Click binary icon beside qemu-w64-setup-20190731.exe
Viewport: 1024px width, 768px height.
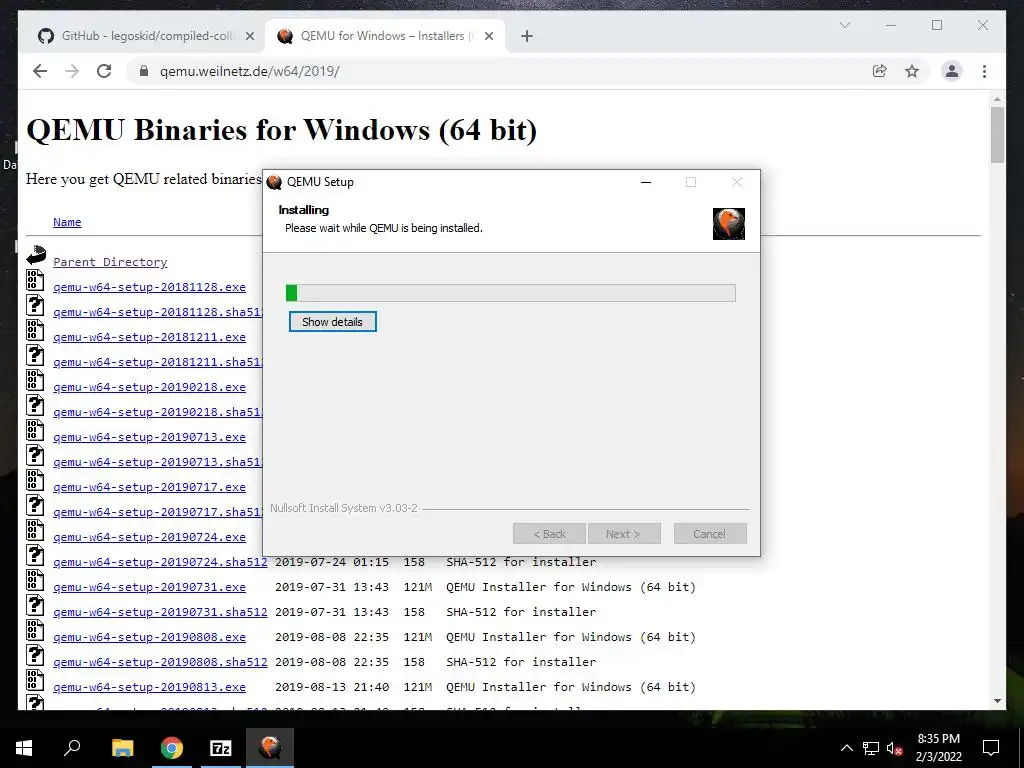coord(35,580)
